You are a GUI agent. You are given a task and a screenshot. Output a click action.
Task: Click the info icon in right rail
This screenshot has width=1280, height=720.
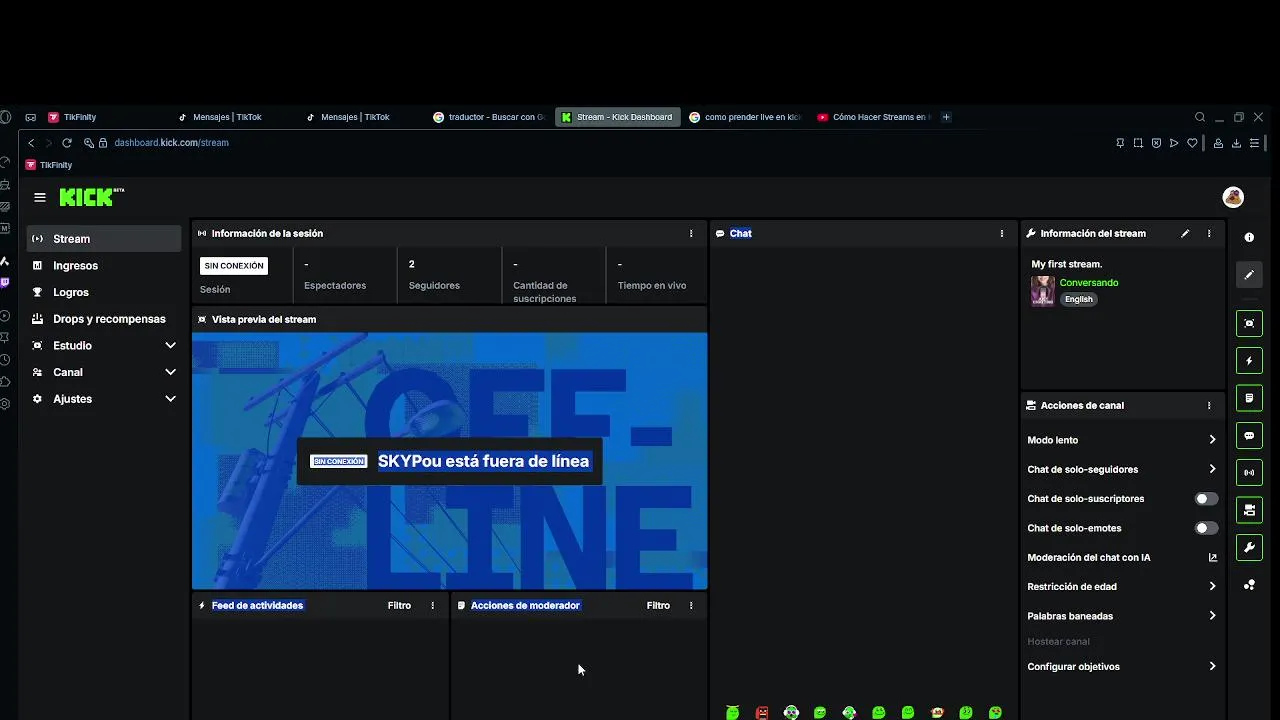click(x=1249, y=238)
